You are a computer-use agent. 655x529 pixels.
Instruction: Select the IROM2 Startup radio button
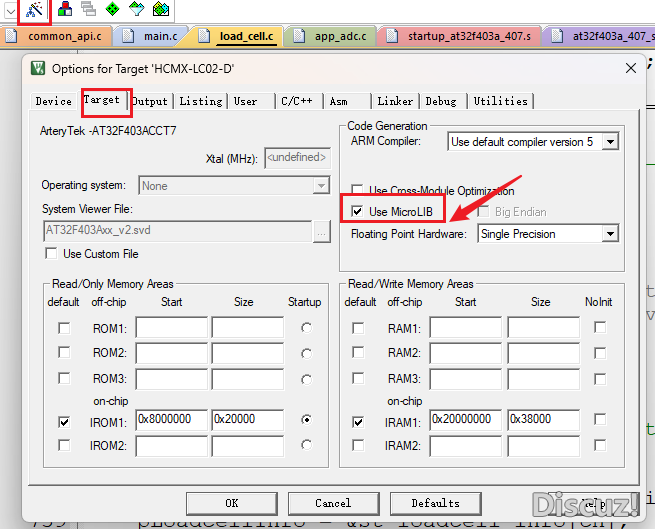306,445
